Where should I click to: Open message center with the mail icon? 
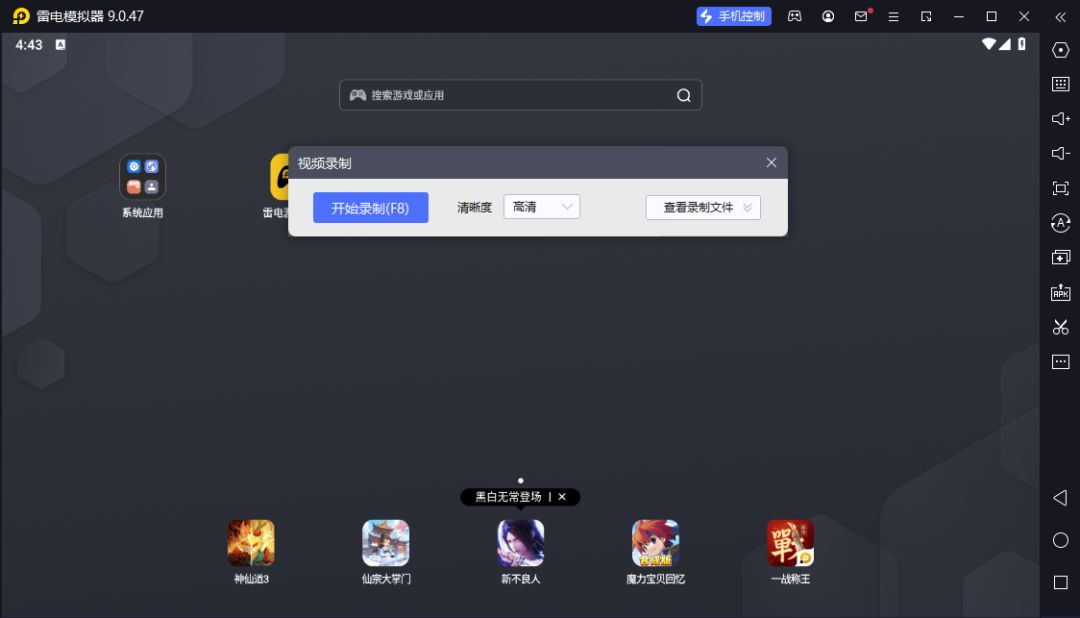[x=861, y=16]
